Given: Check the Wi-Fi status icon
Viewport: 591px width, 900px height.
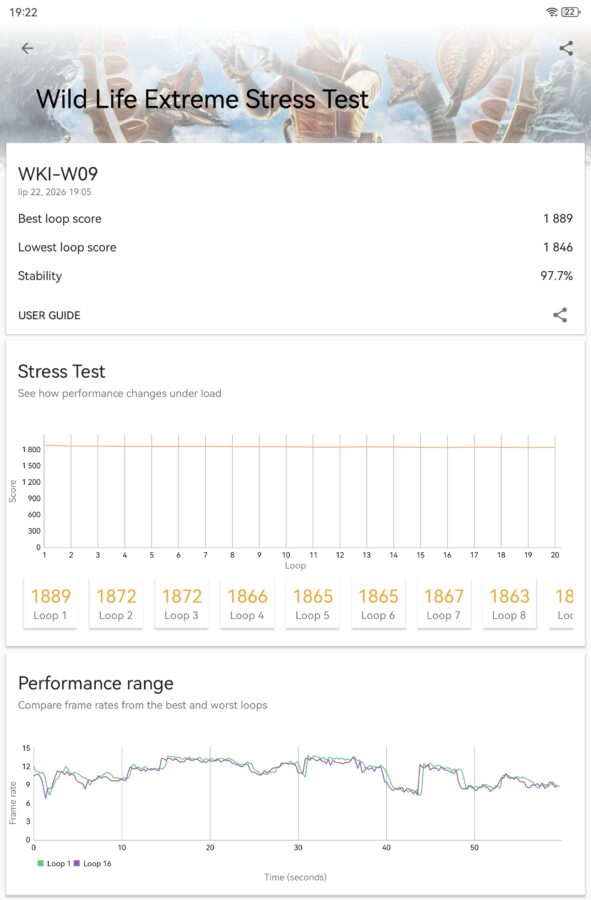Looking at the screenshot, I should (x=551, y=12).
